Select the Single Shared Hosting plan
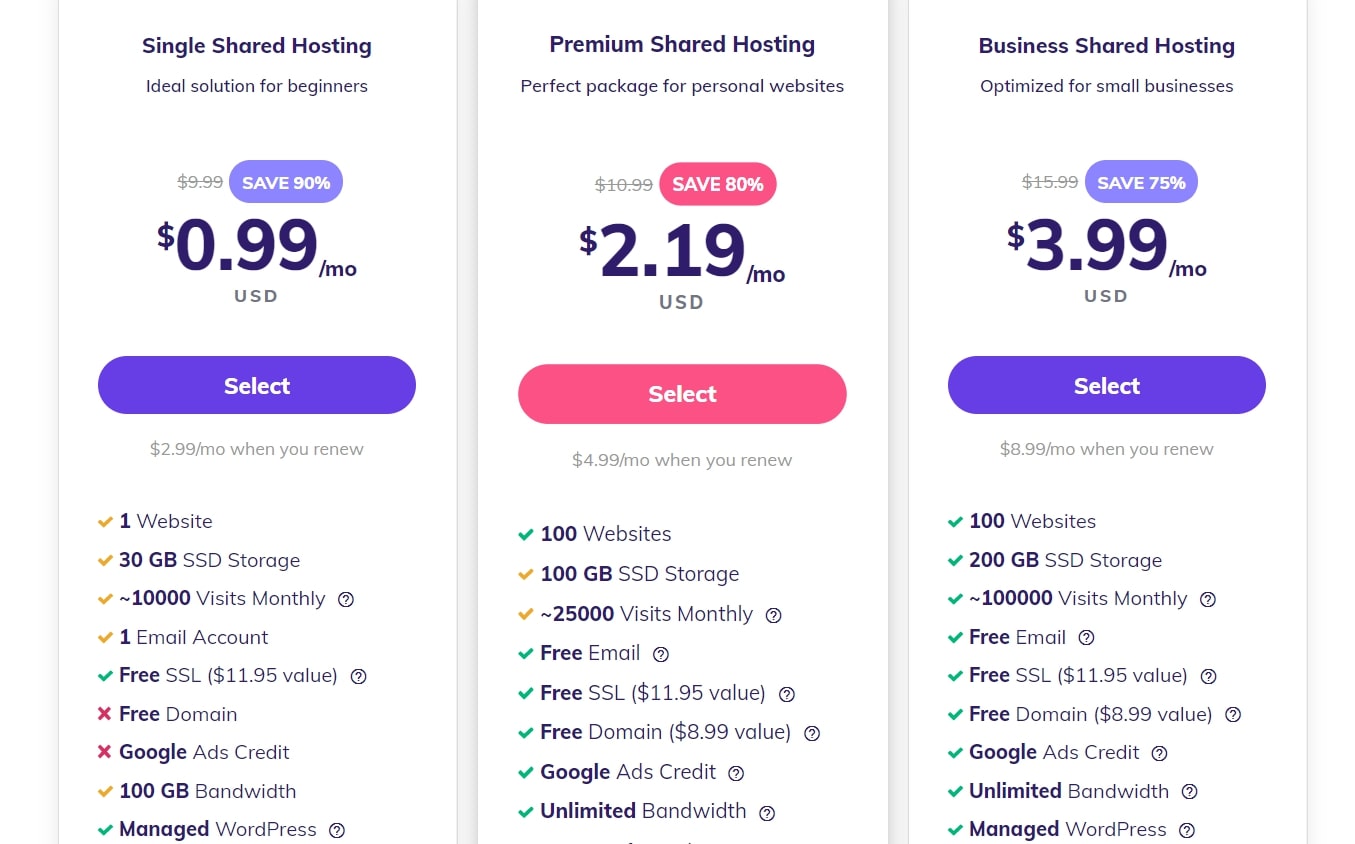The image size is (1355, 844). click(x=256, y=385)
